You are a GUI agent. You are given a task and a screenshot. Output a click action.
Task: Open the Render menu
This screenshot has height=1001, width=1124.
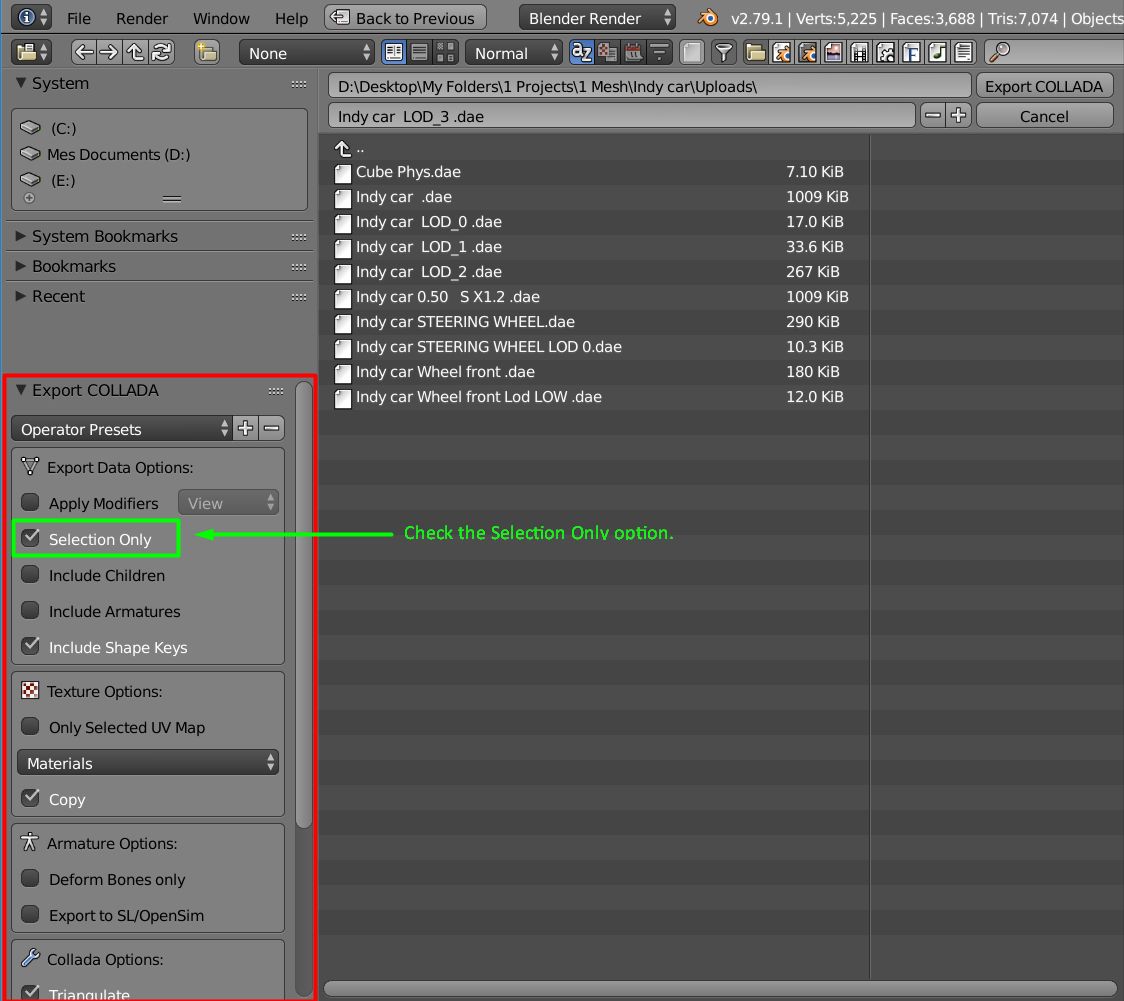point(141,18)
